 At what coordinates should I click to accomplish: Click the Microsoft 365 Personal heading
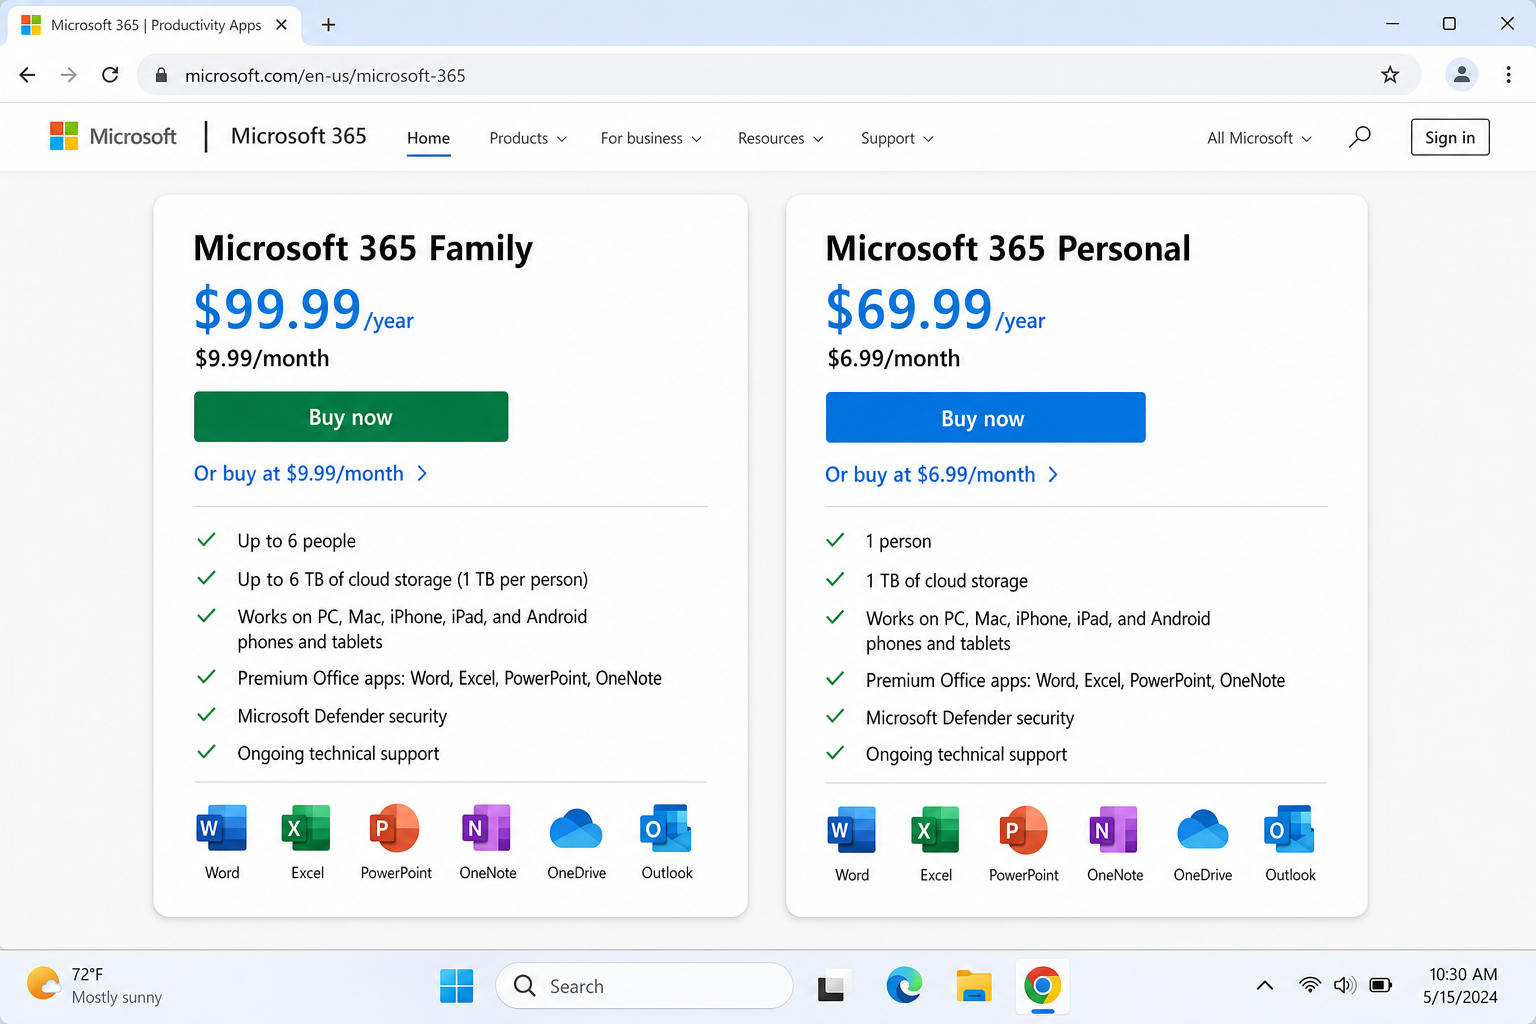click(1008, 248)
